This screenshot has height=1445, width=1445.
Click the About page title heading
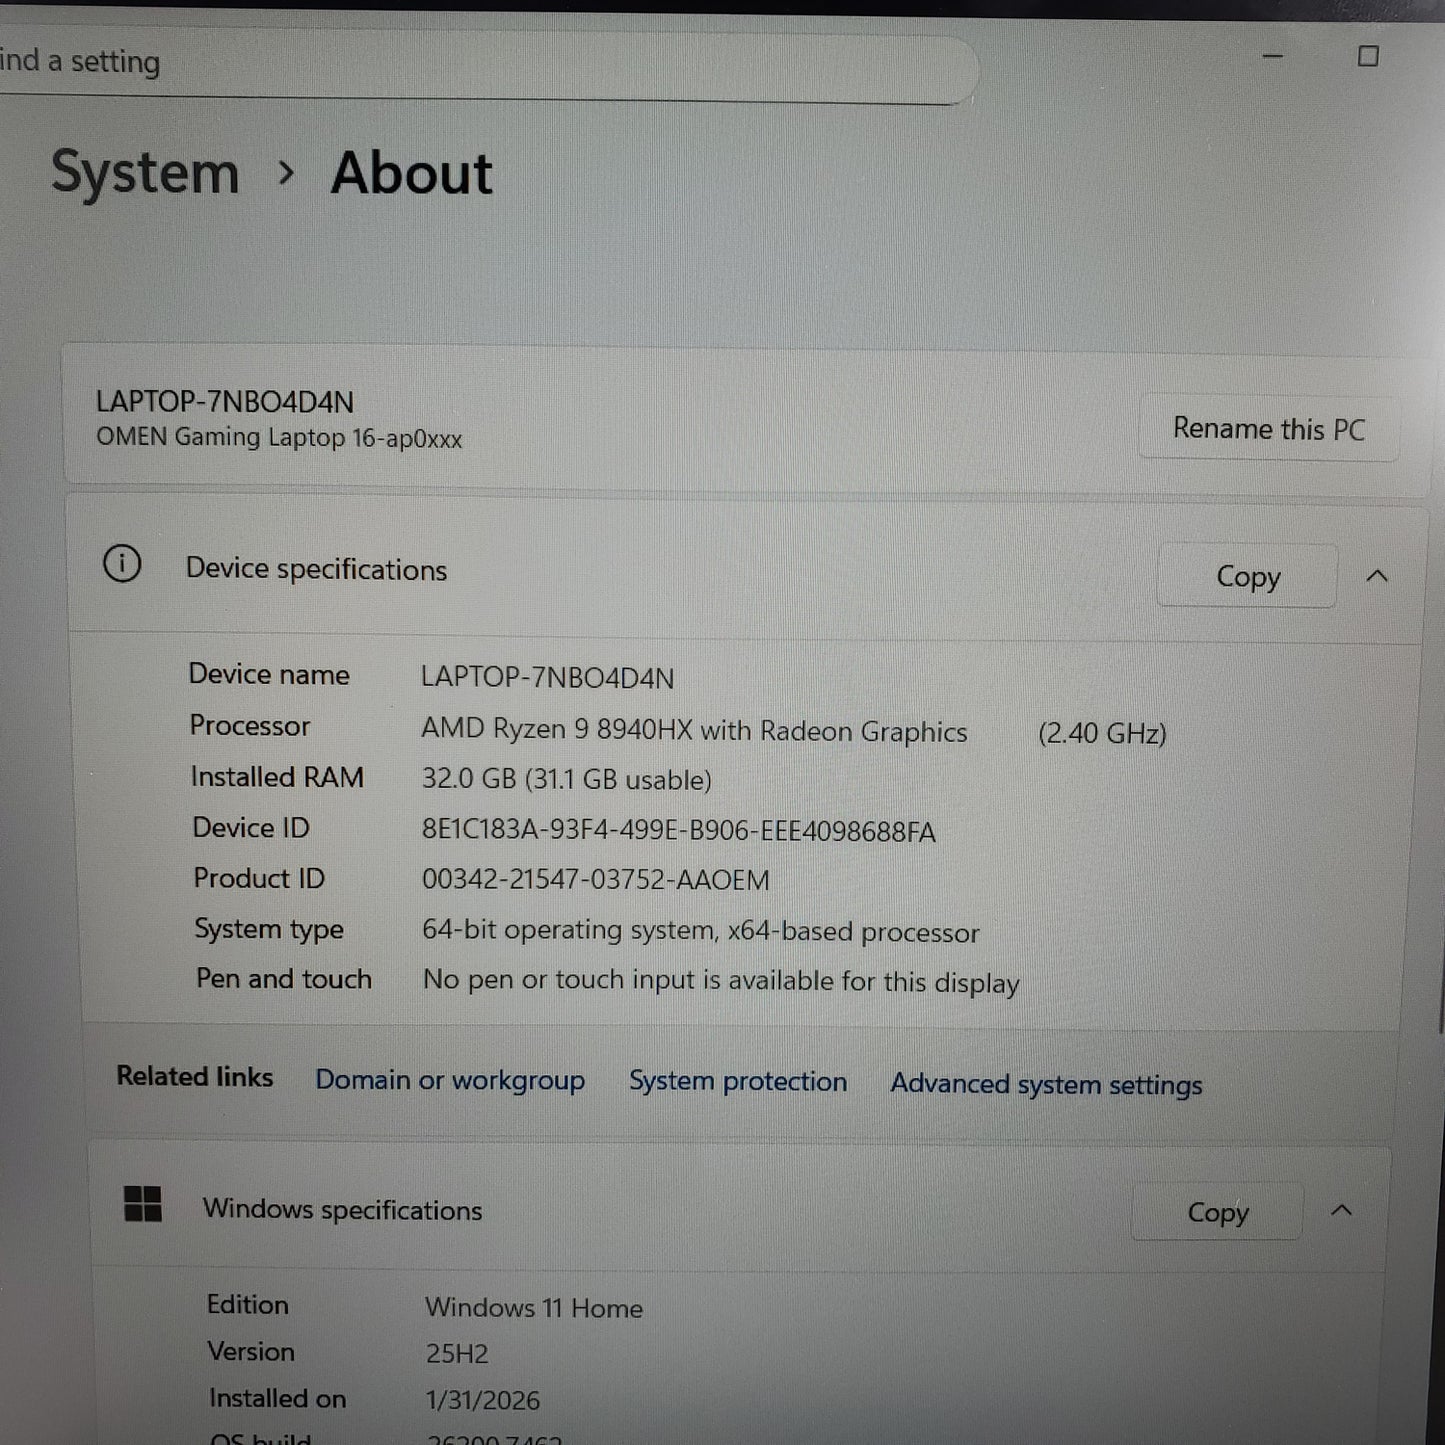coord(412,173)
